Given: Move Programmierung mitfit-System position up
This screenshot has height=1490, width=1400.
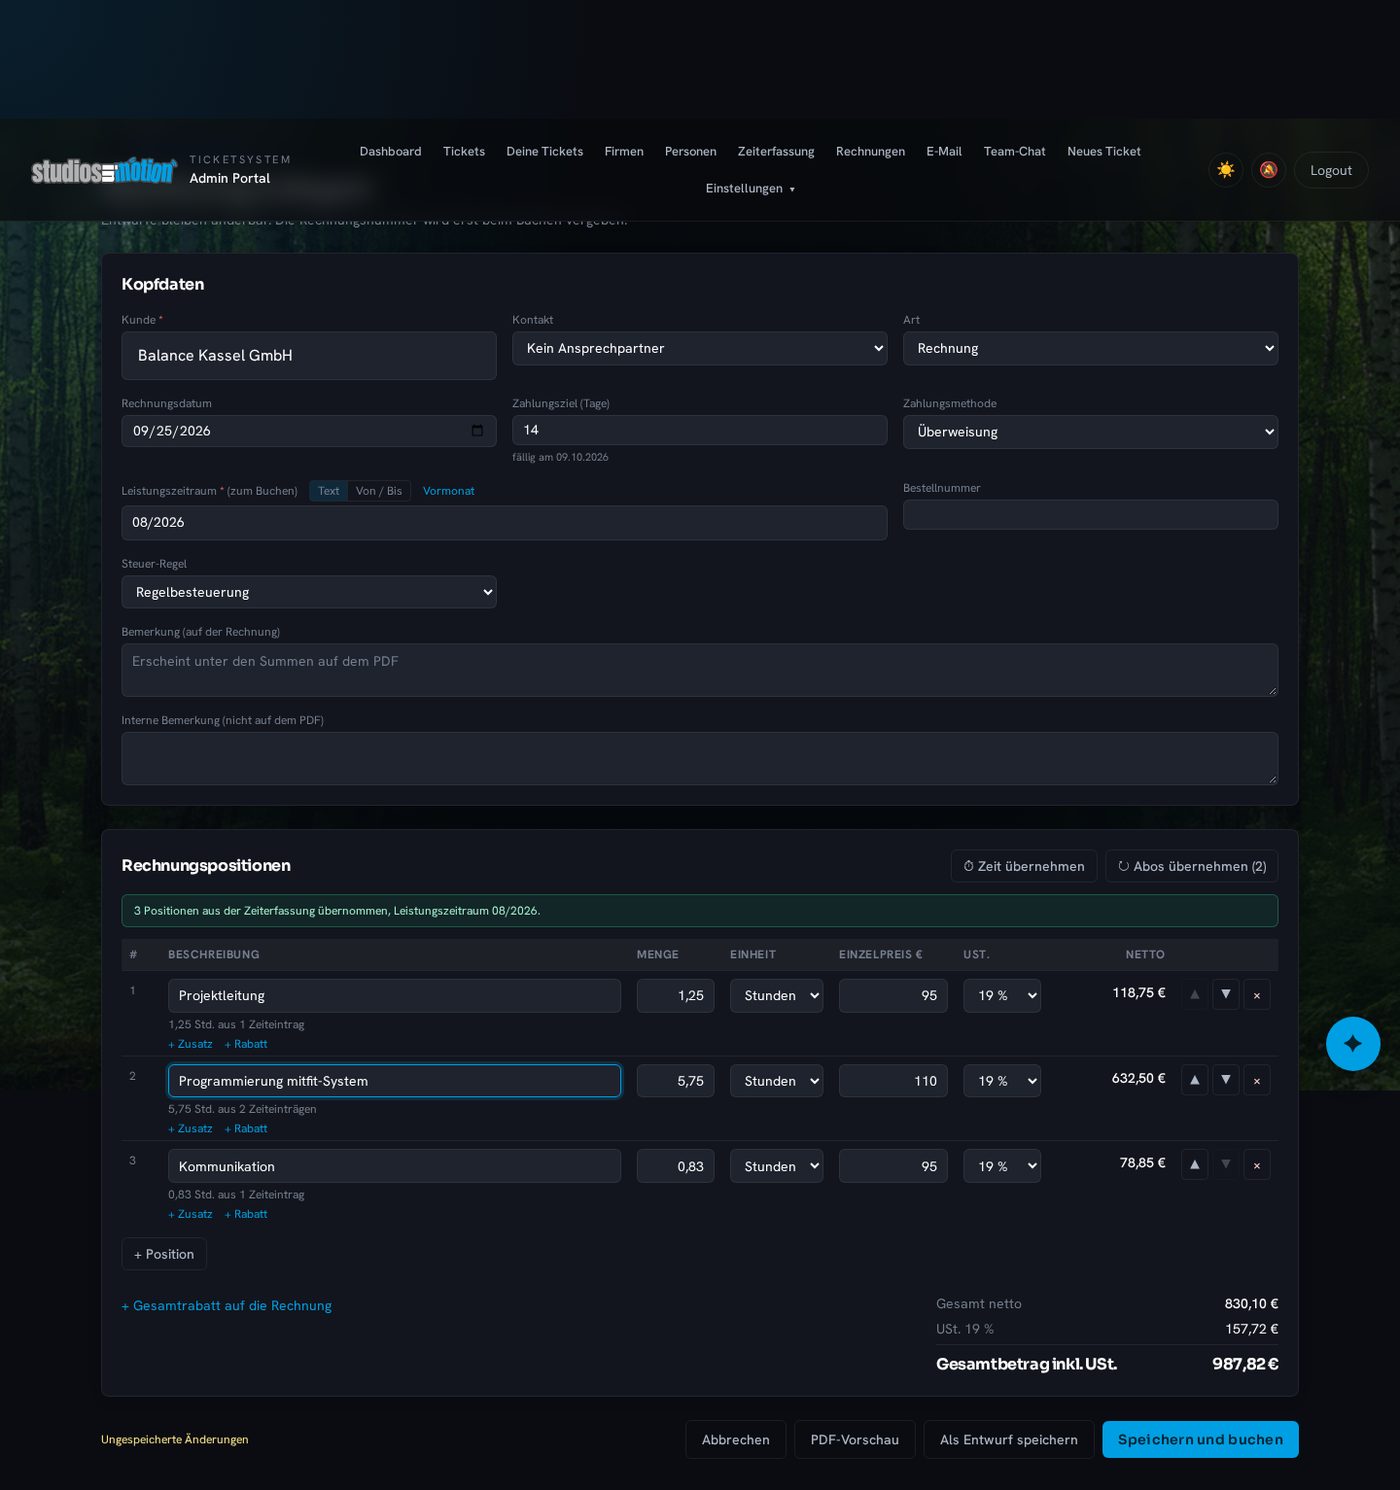Looking at the screenshot, I should pyautogui.click(x=1194, y=1080).
